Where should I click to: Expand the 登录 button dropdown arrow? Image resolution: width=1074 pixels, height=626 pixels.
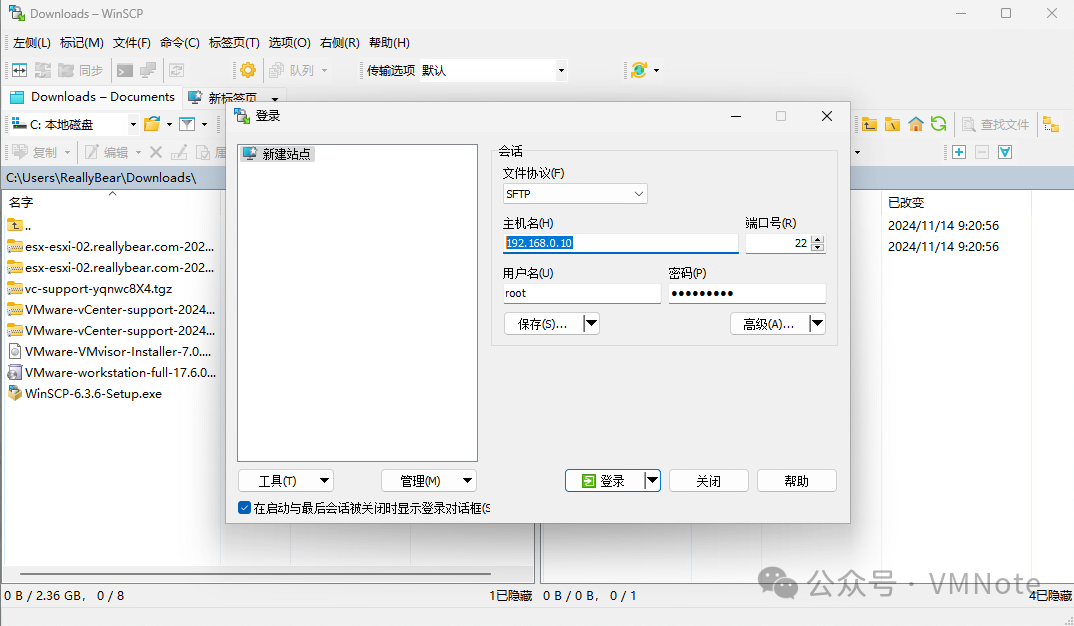(x=652, y=481)
